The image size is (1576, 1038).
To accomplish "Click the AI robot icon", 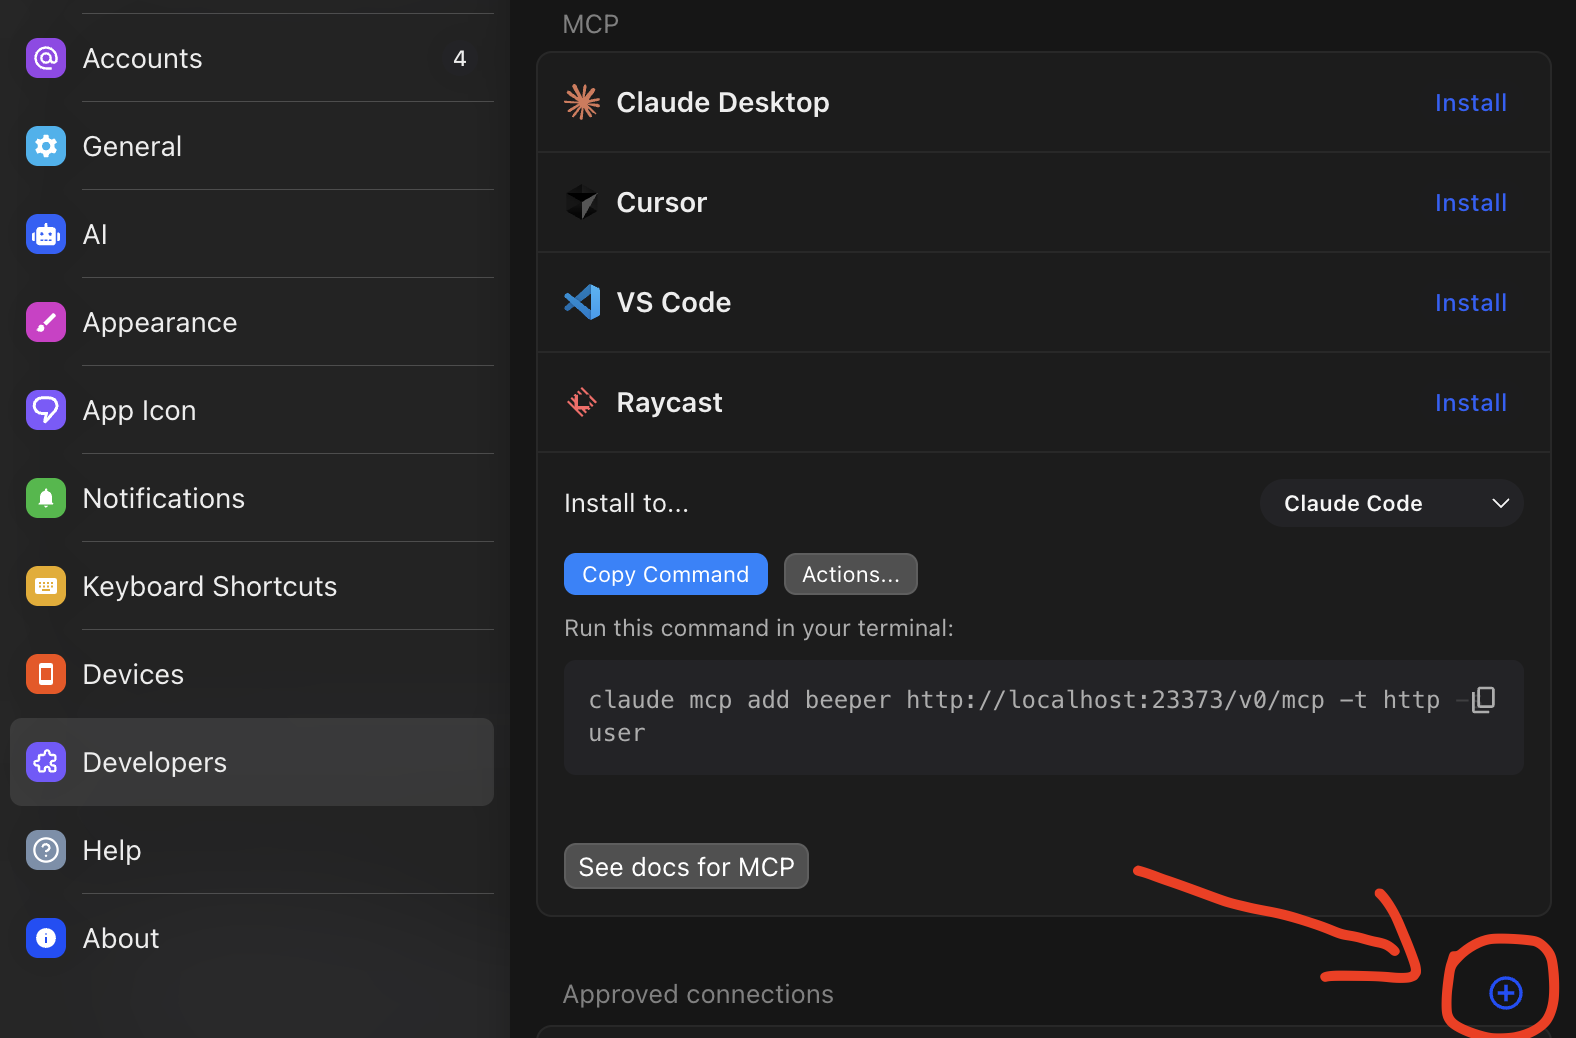I will (46, 234).
